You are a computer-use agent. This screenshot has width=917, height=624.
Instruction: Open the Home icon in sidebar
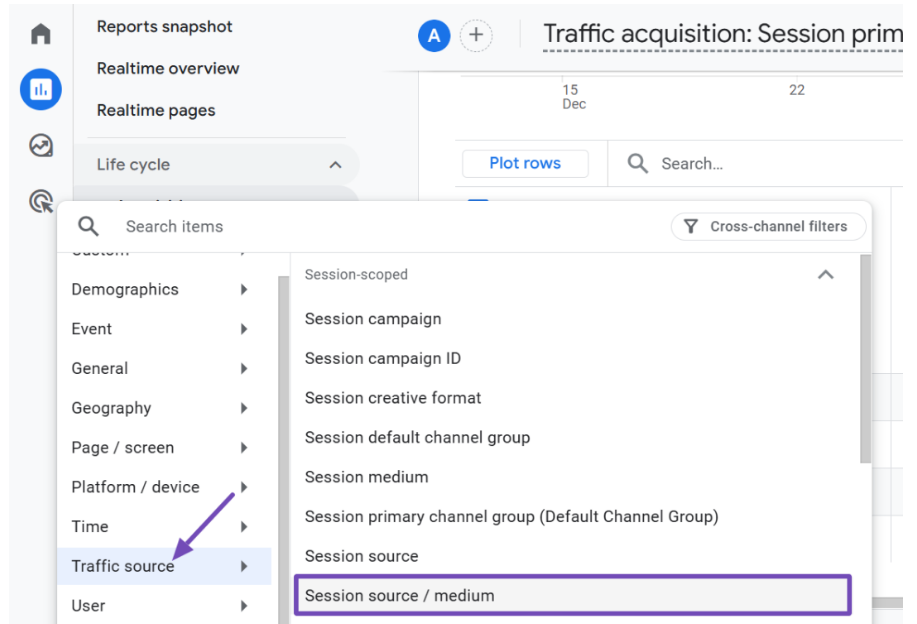click(x=40, y=35)
